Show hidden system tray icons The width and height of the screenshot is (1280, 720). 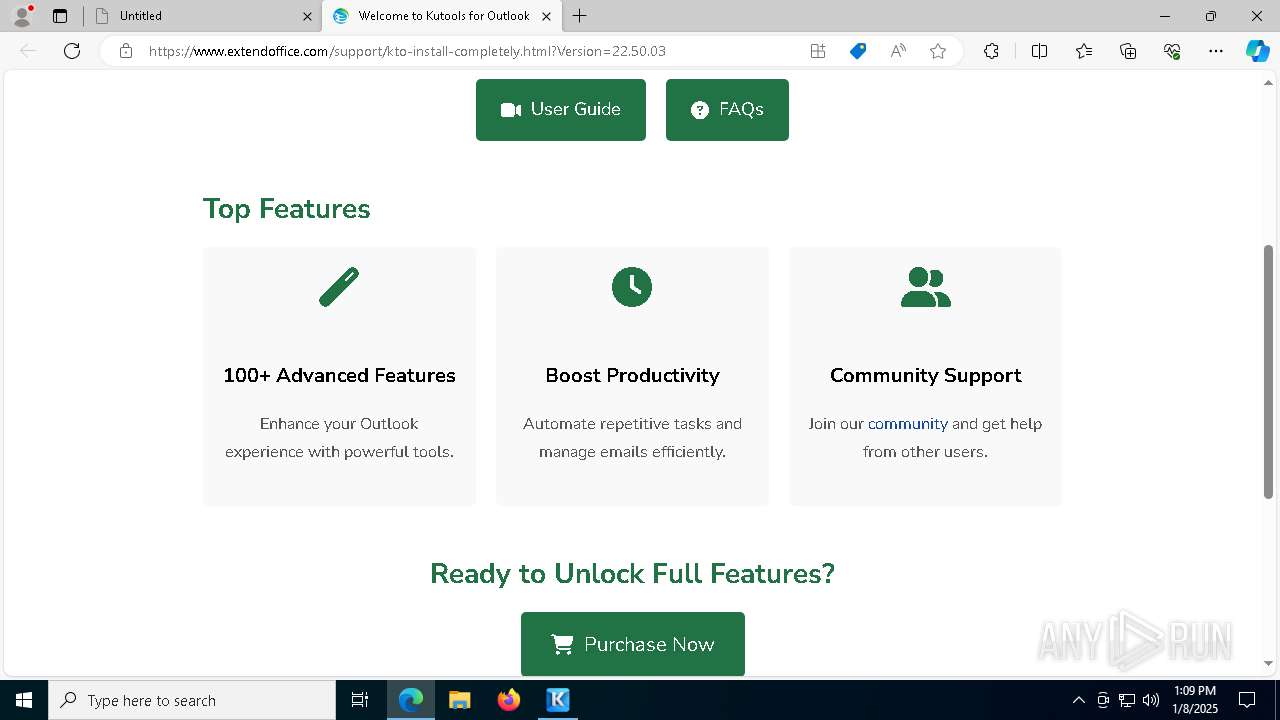coord(1078,700)
